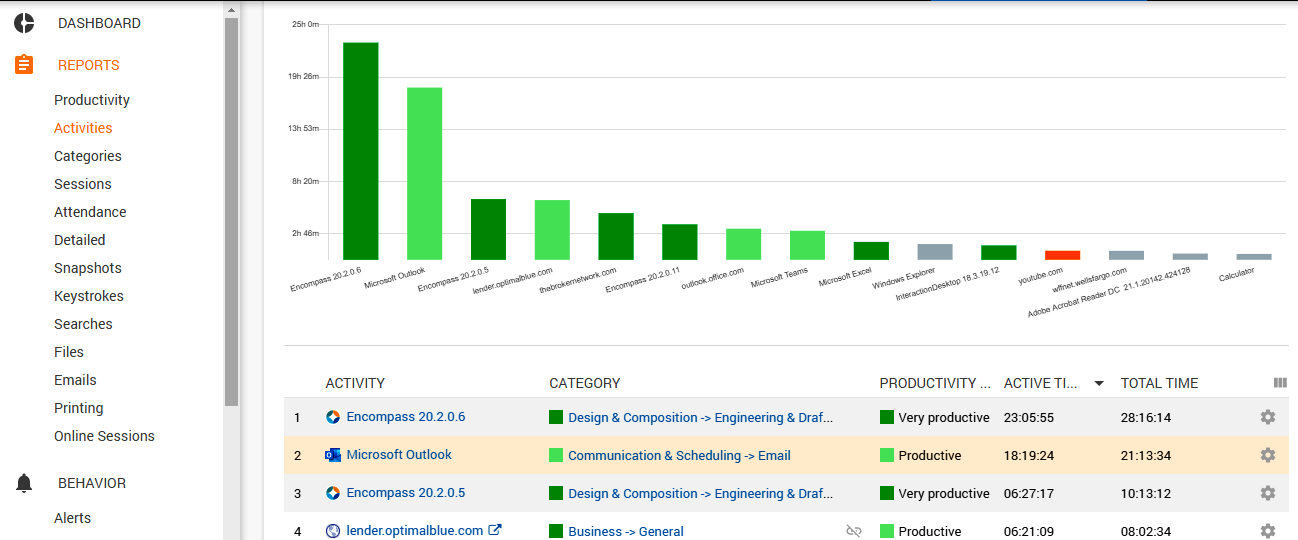This screenshot has height=540, width=1298.
Task: Open the Files report
Action: coord(69,352)
